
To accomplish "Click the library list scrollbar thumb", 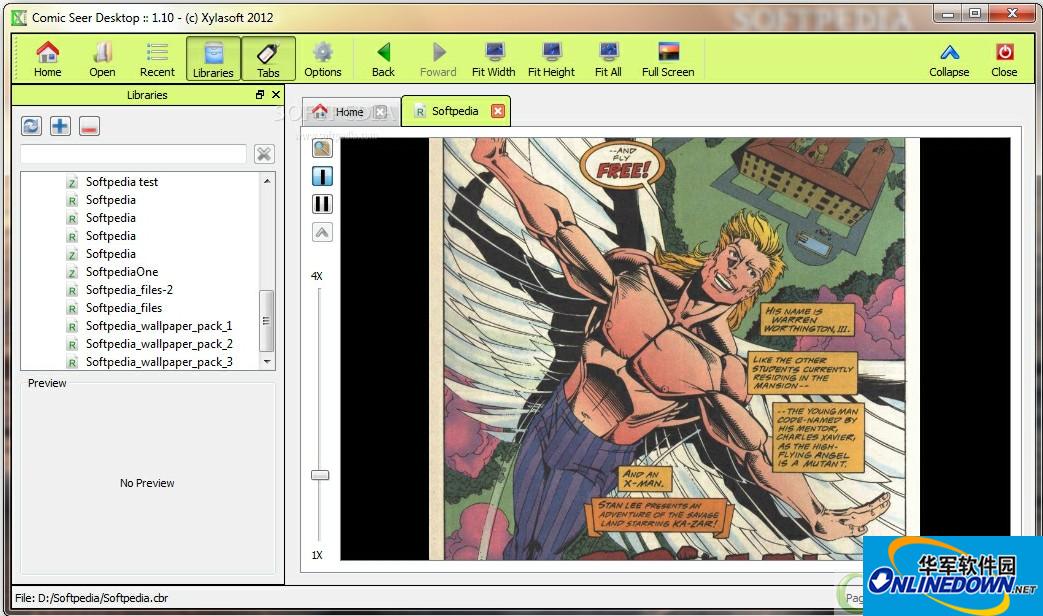I will coord(266,321).
